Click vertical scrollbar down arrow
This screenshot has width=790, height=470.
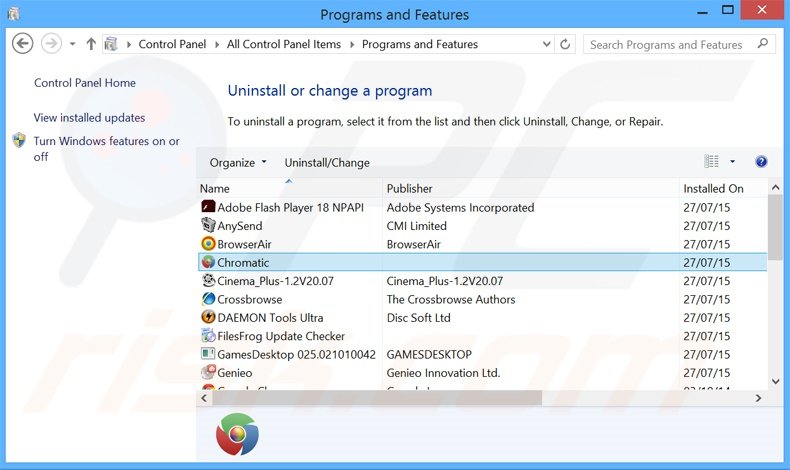click(x=775, y=382)
